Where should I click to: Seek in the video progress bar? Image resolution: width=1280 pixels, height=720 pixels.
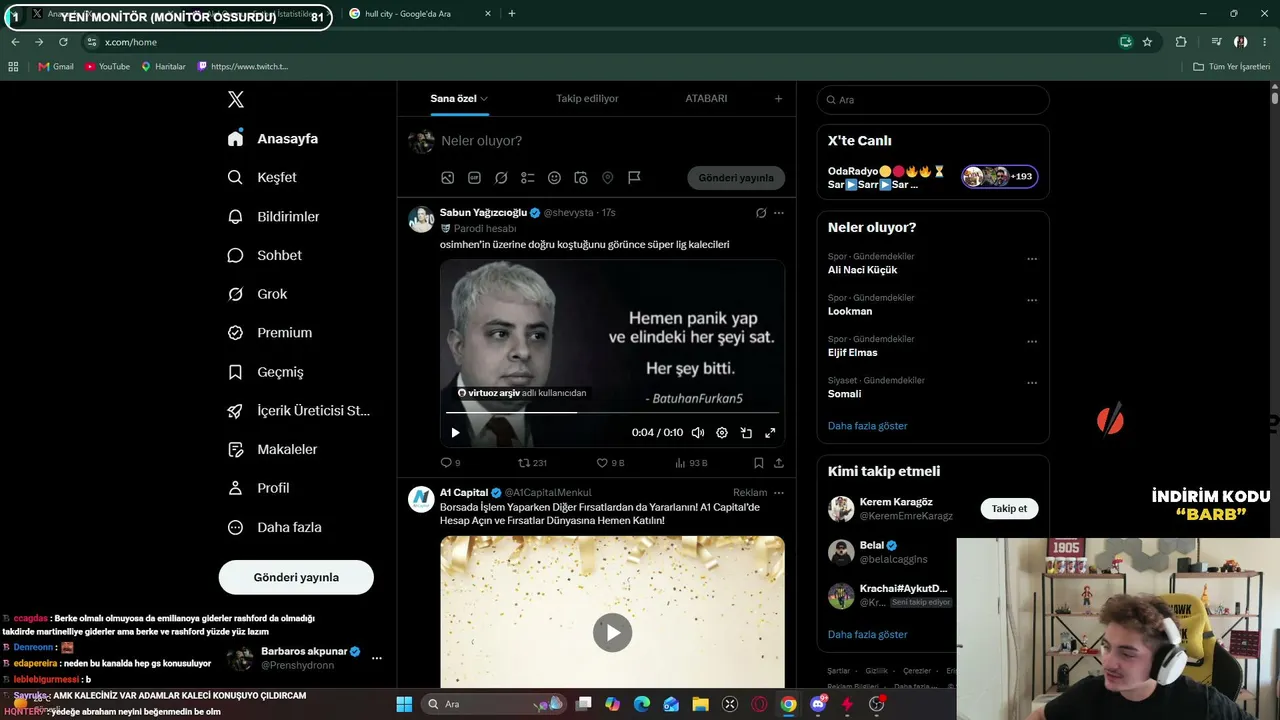(x=612, y=412)
